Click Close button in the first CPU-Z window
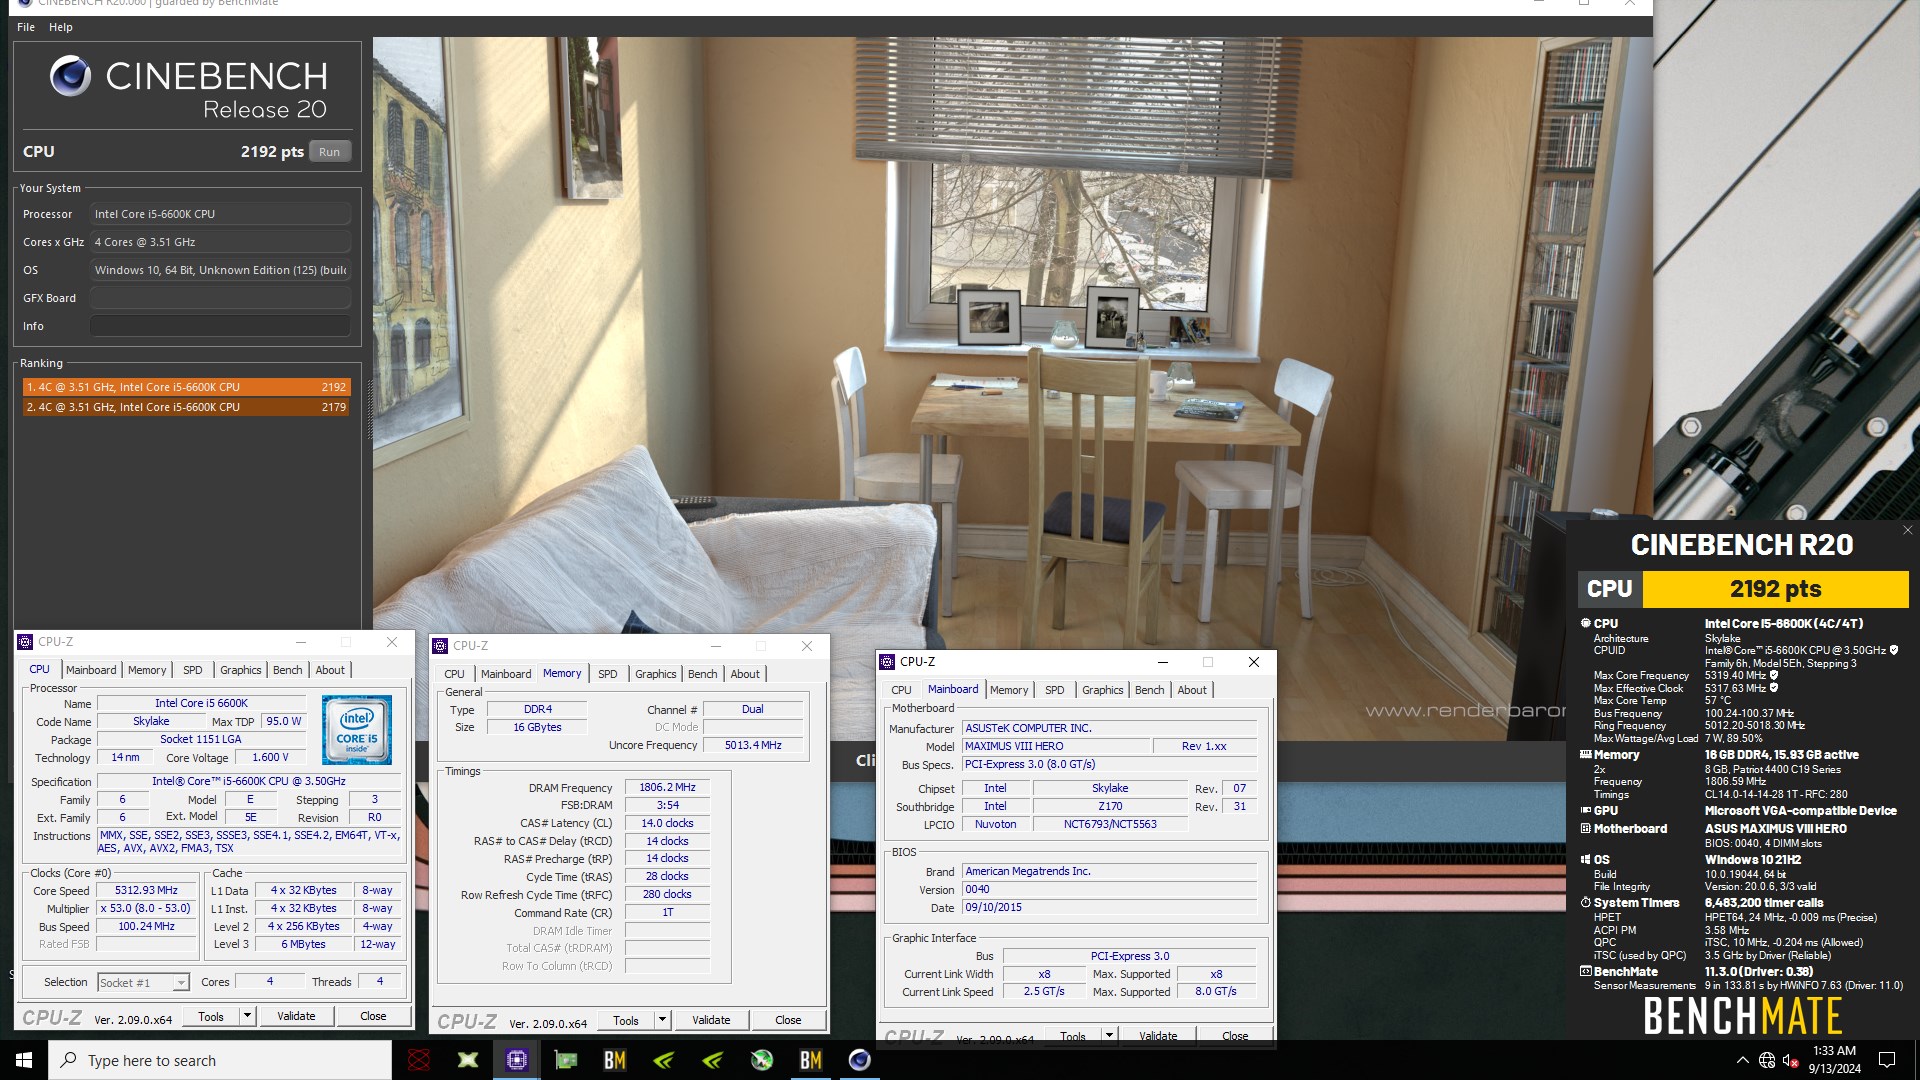This screenshot has width=1920, height=1080. tap(373, 1016)
